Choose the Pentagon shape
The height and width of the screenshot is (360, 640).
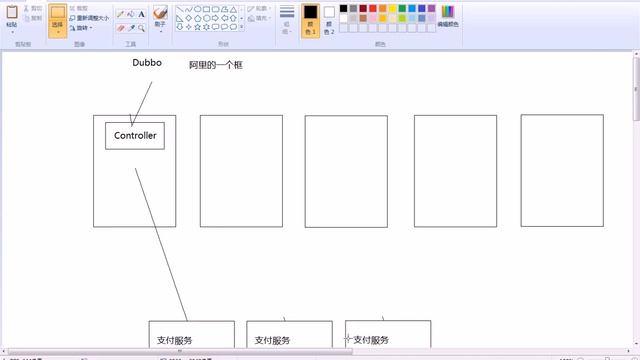pos(198,18)
